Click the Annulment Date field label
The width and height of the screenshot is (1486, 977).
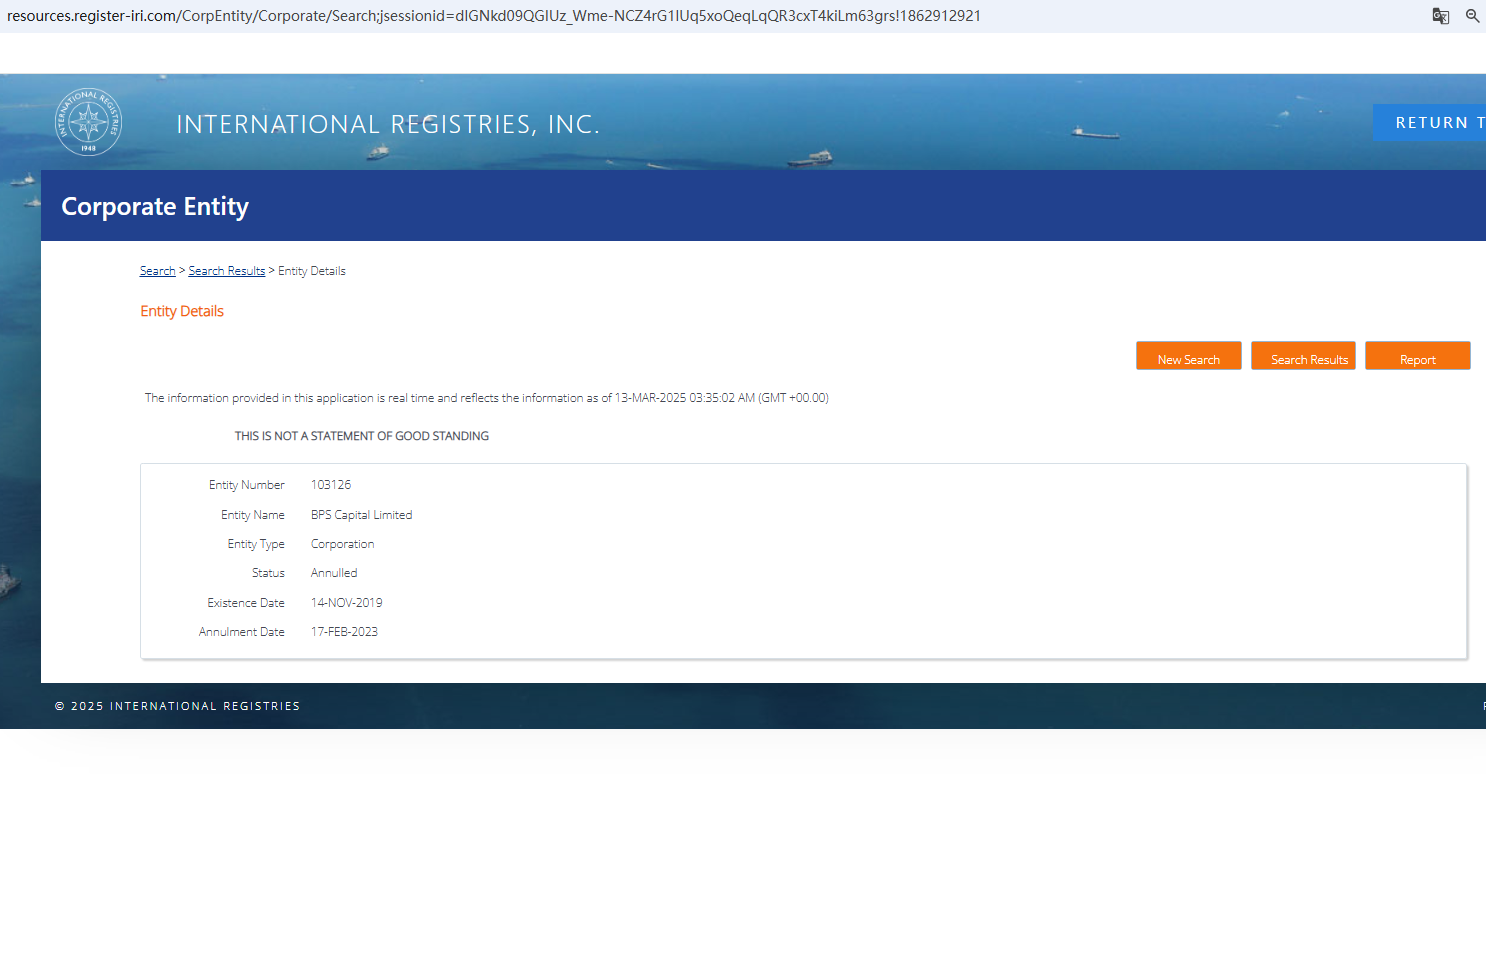point(242,632)
